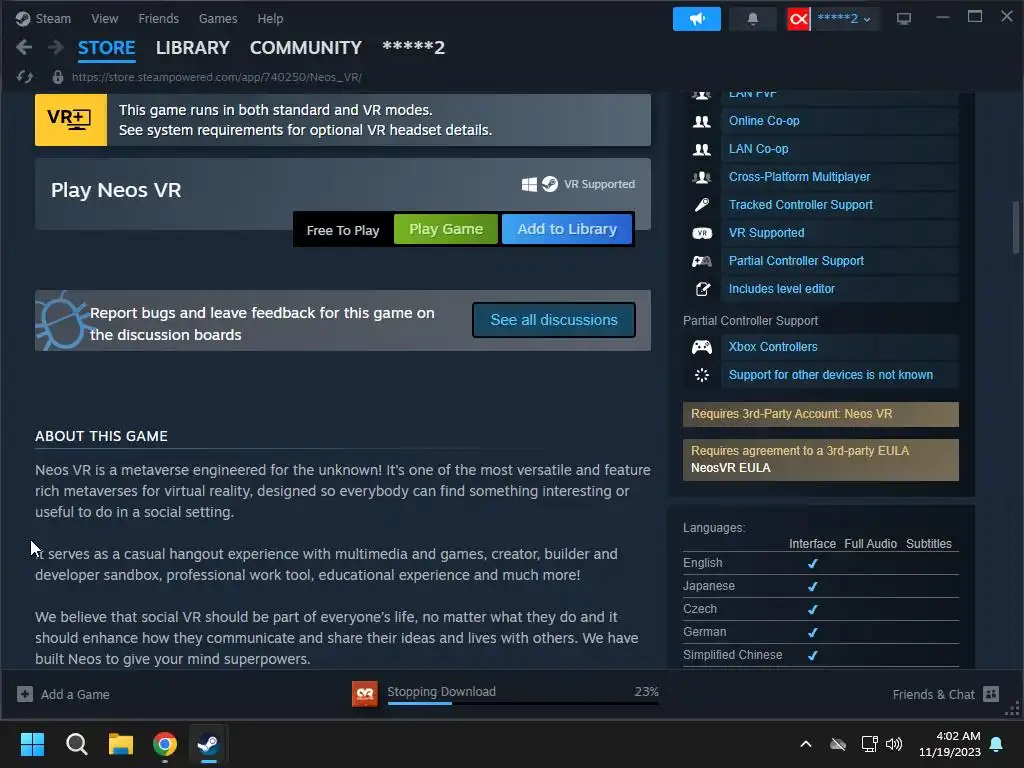Show hidden system tray icons chevron
This screenshot has width=1024, height=768.
coord(806,744)
